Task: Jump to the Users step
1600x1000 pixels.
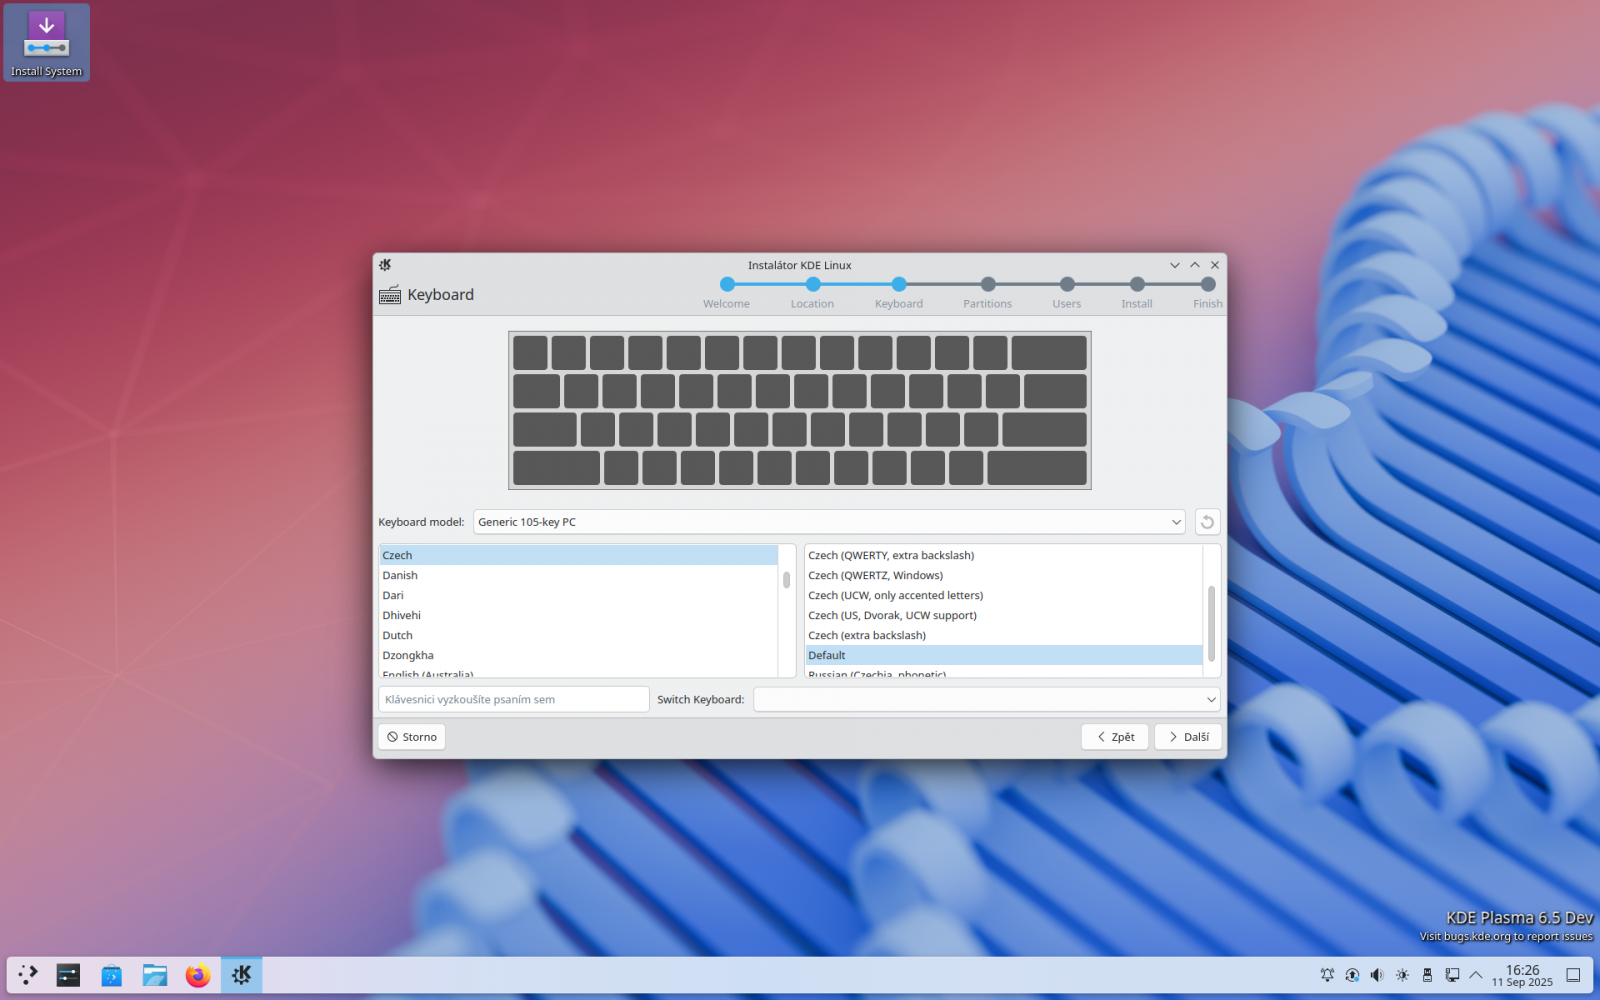Action: 1067,293
